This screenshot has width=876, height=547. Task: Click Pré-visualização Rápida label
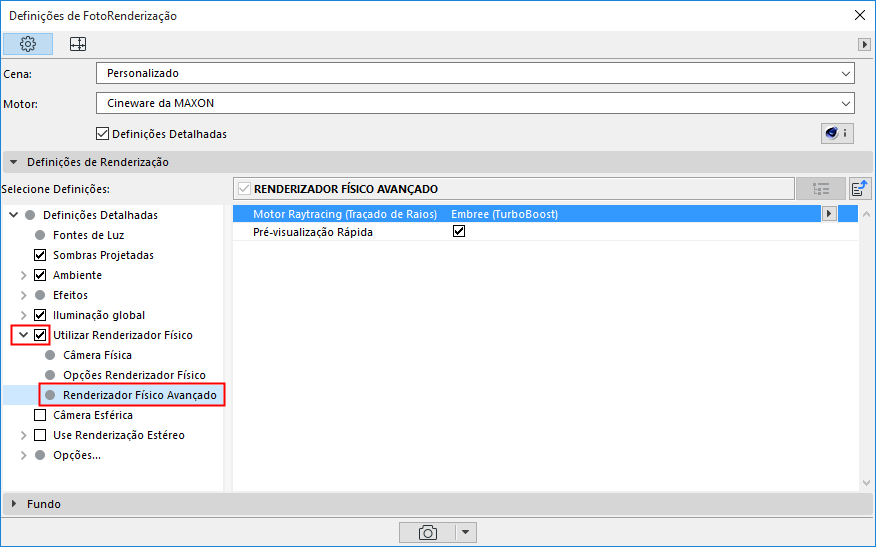pyautogui.click(x=313, y=232)
